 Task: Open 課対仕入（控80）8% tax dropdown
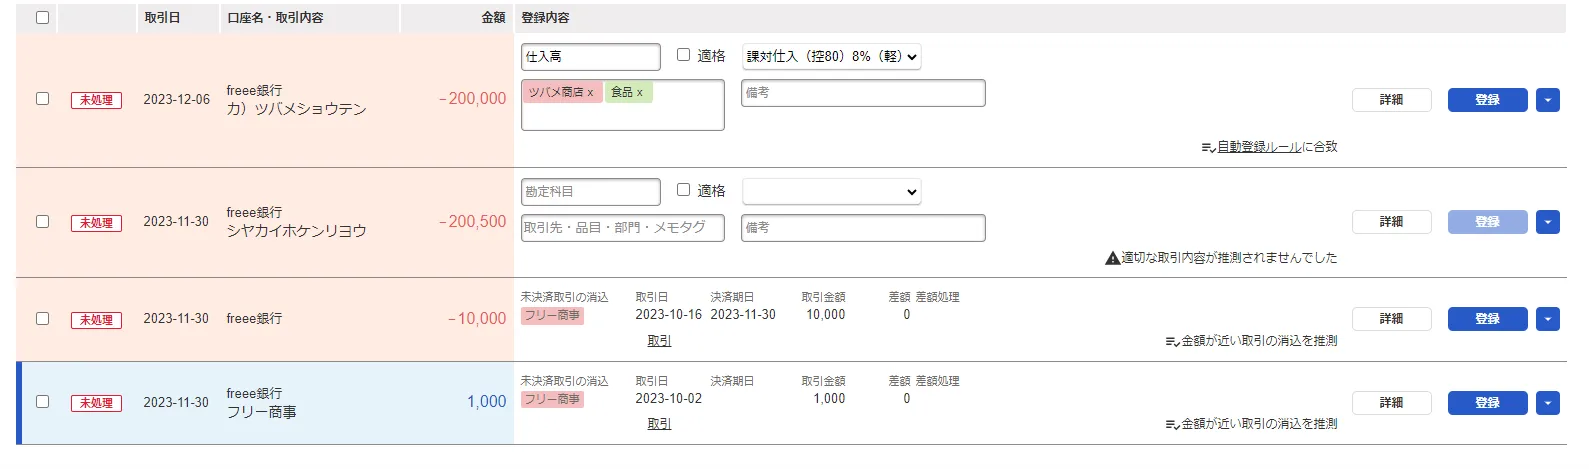(831, 57)
